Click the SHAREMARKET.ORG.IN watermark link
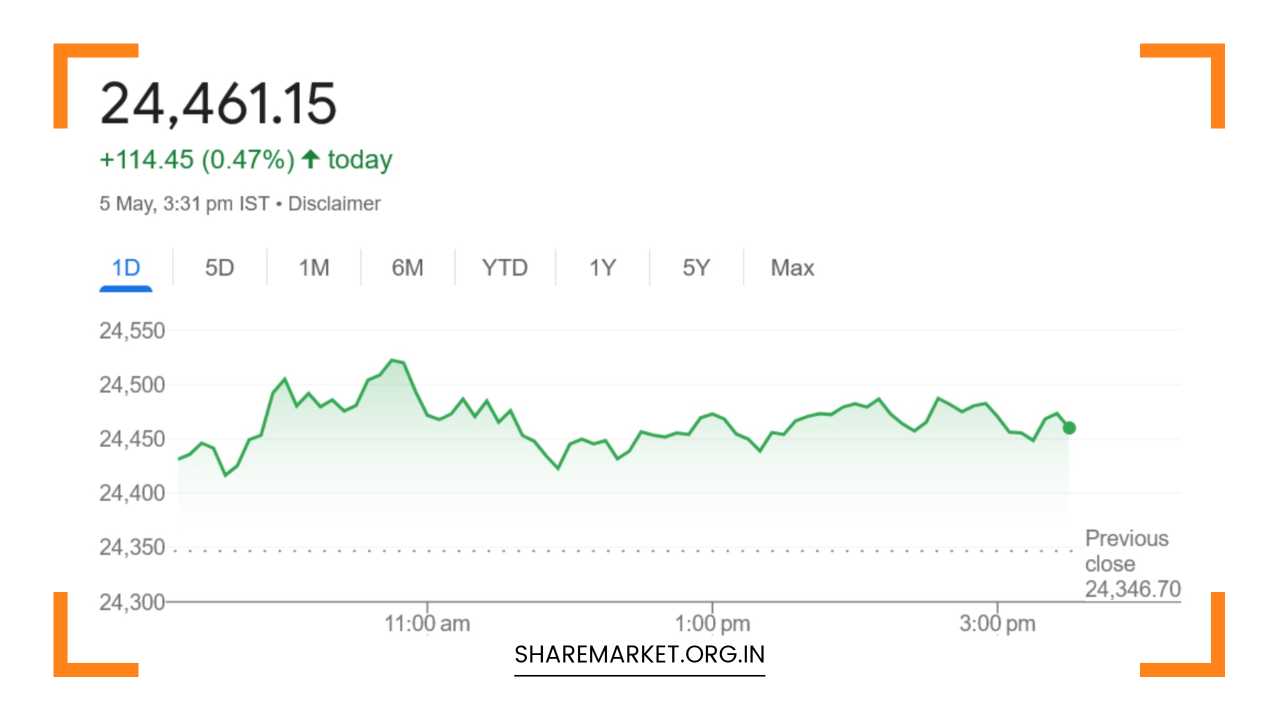 (639, 655)
